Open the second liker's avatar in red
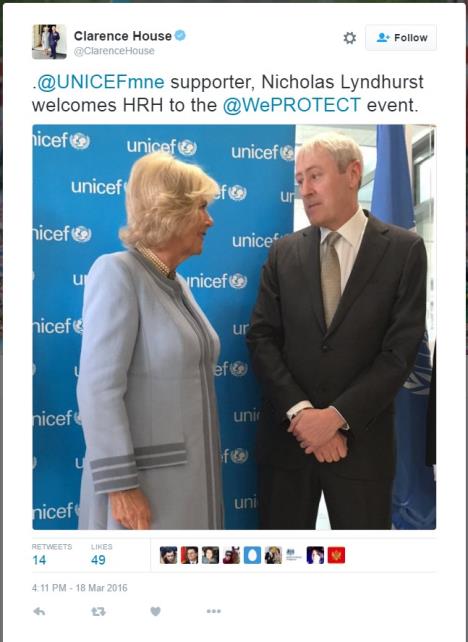Screen dimensions: 468x642 click(x=189, y=555)
